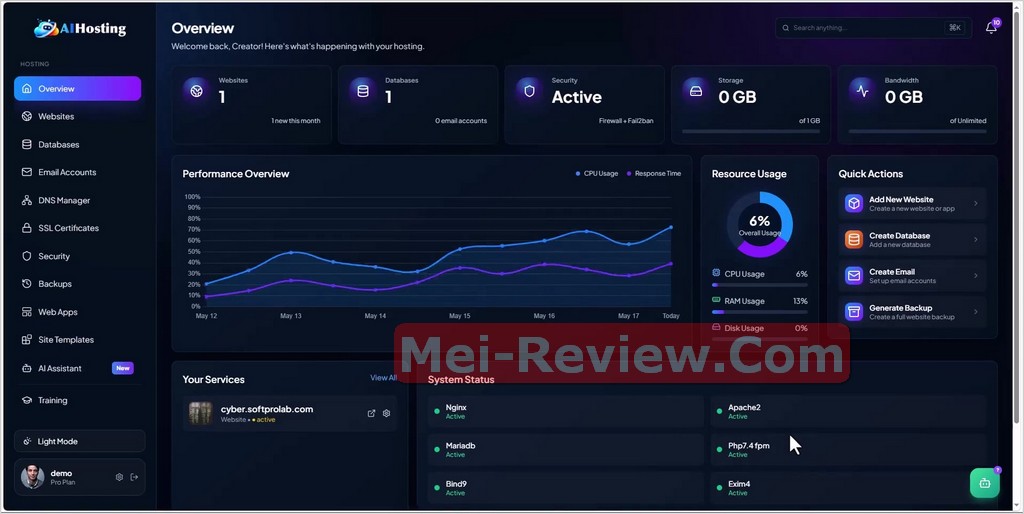
Task: Click the Php7.4 fpm status row
Action: tap(848, 450)
